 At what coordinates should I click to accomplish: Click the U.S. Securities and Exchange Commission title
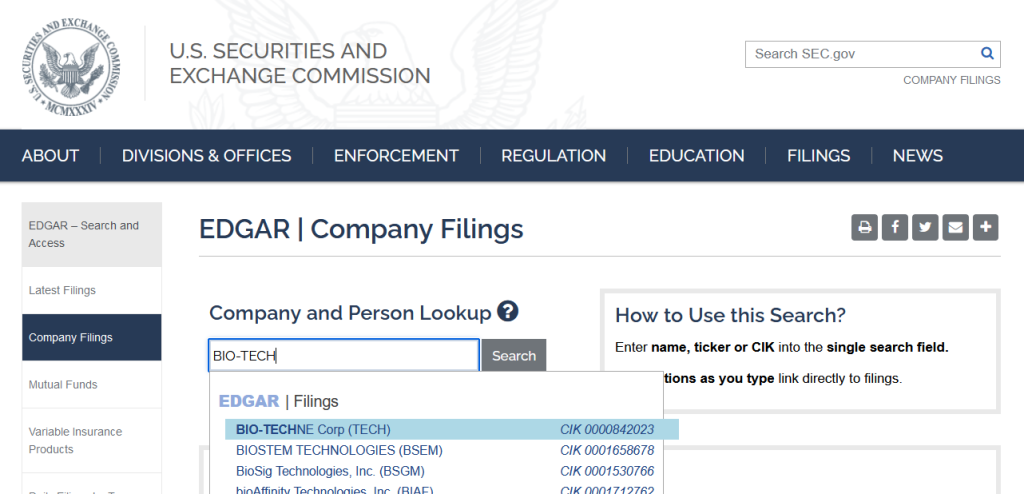[x=300, y=63]
